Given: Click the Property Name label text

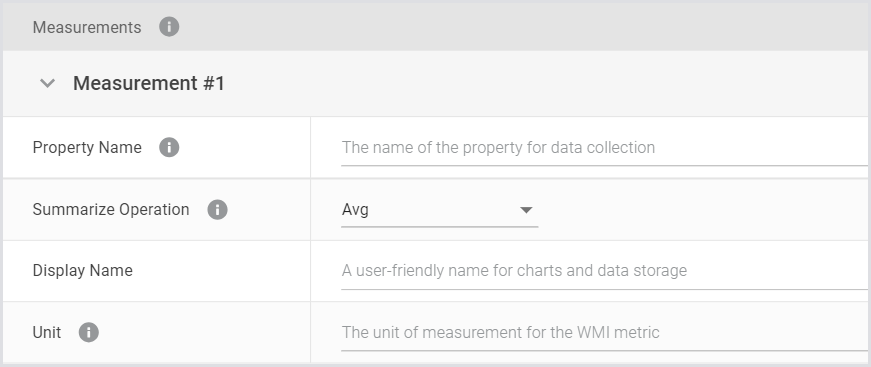Looking at the screenshot, I should coord(87,148).
